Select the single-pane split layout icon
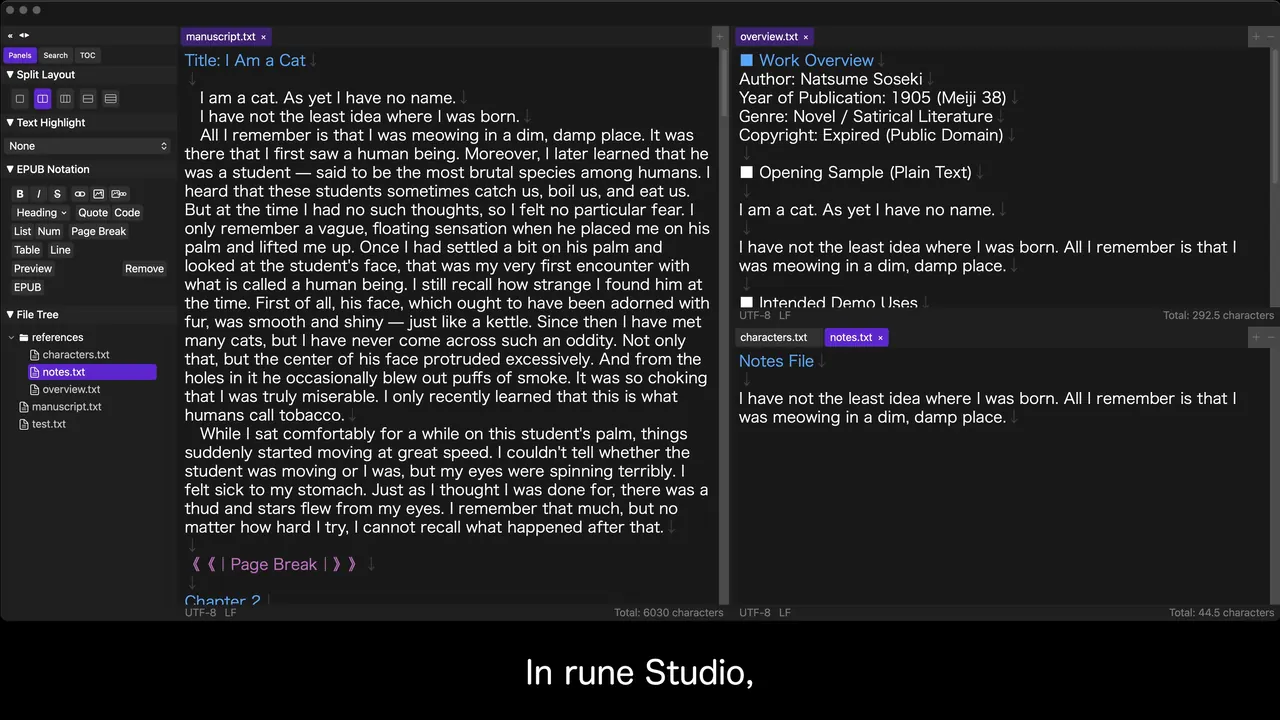Image resolution: width=1280 pixels, height=720 pixels. tap(19, 99)
